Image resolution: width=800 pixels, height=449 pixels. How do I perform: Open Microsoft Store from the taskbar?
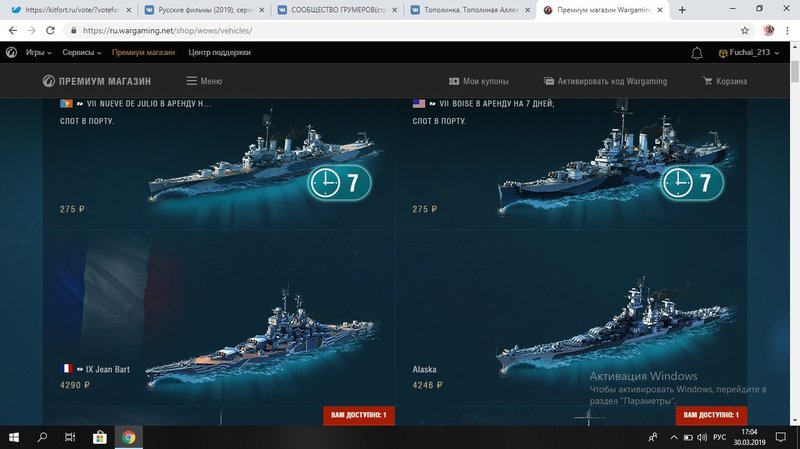point(99,437)
